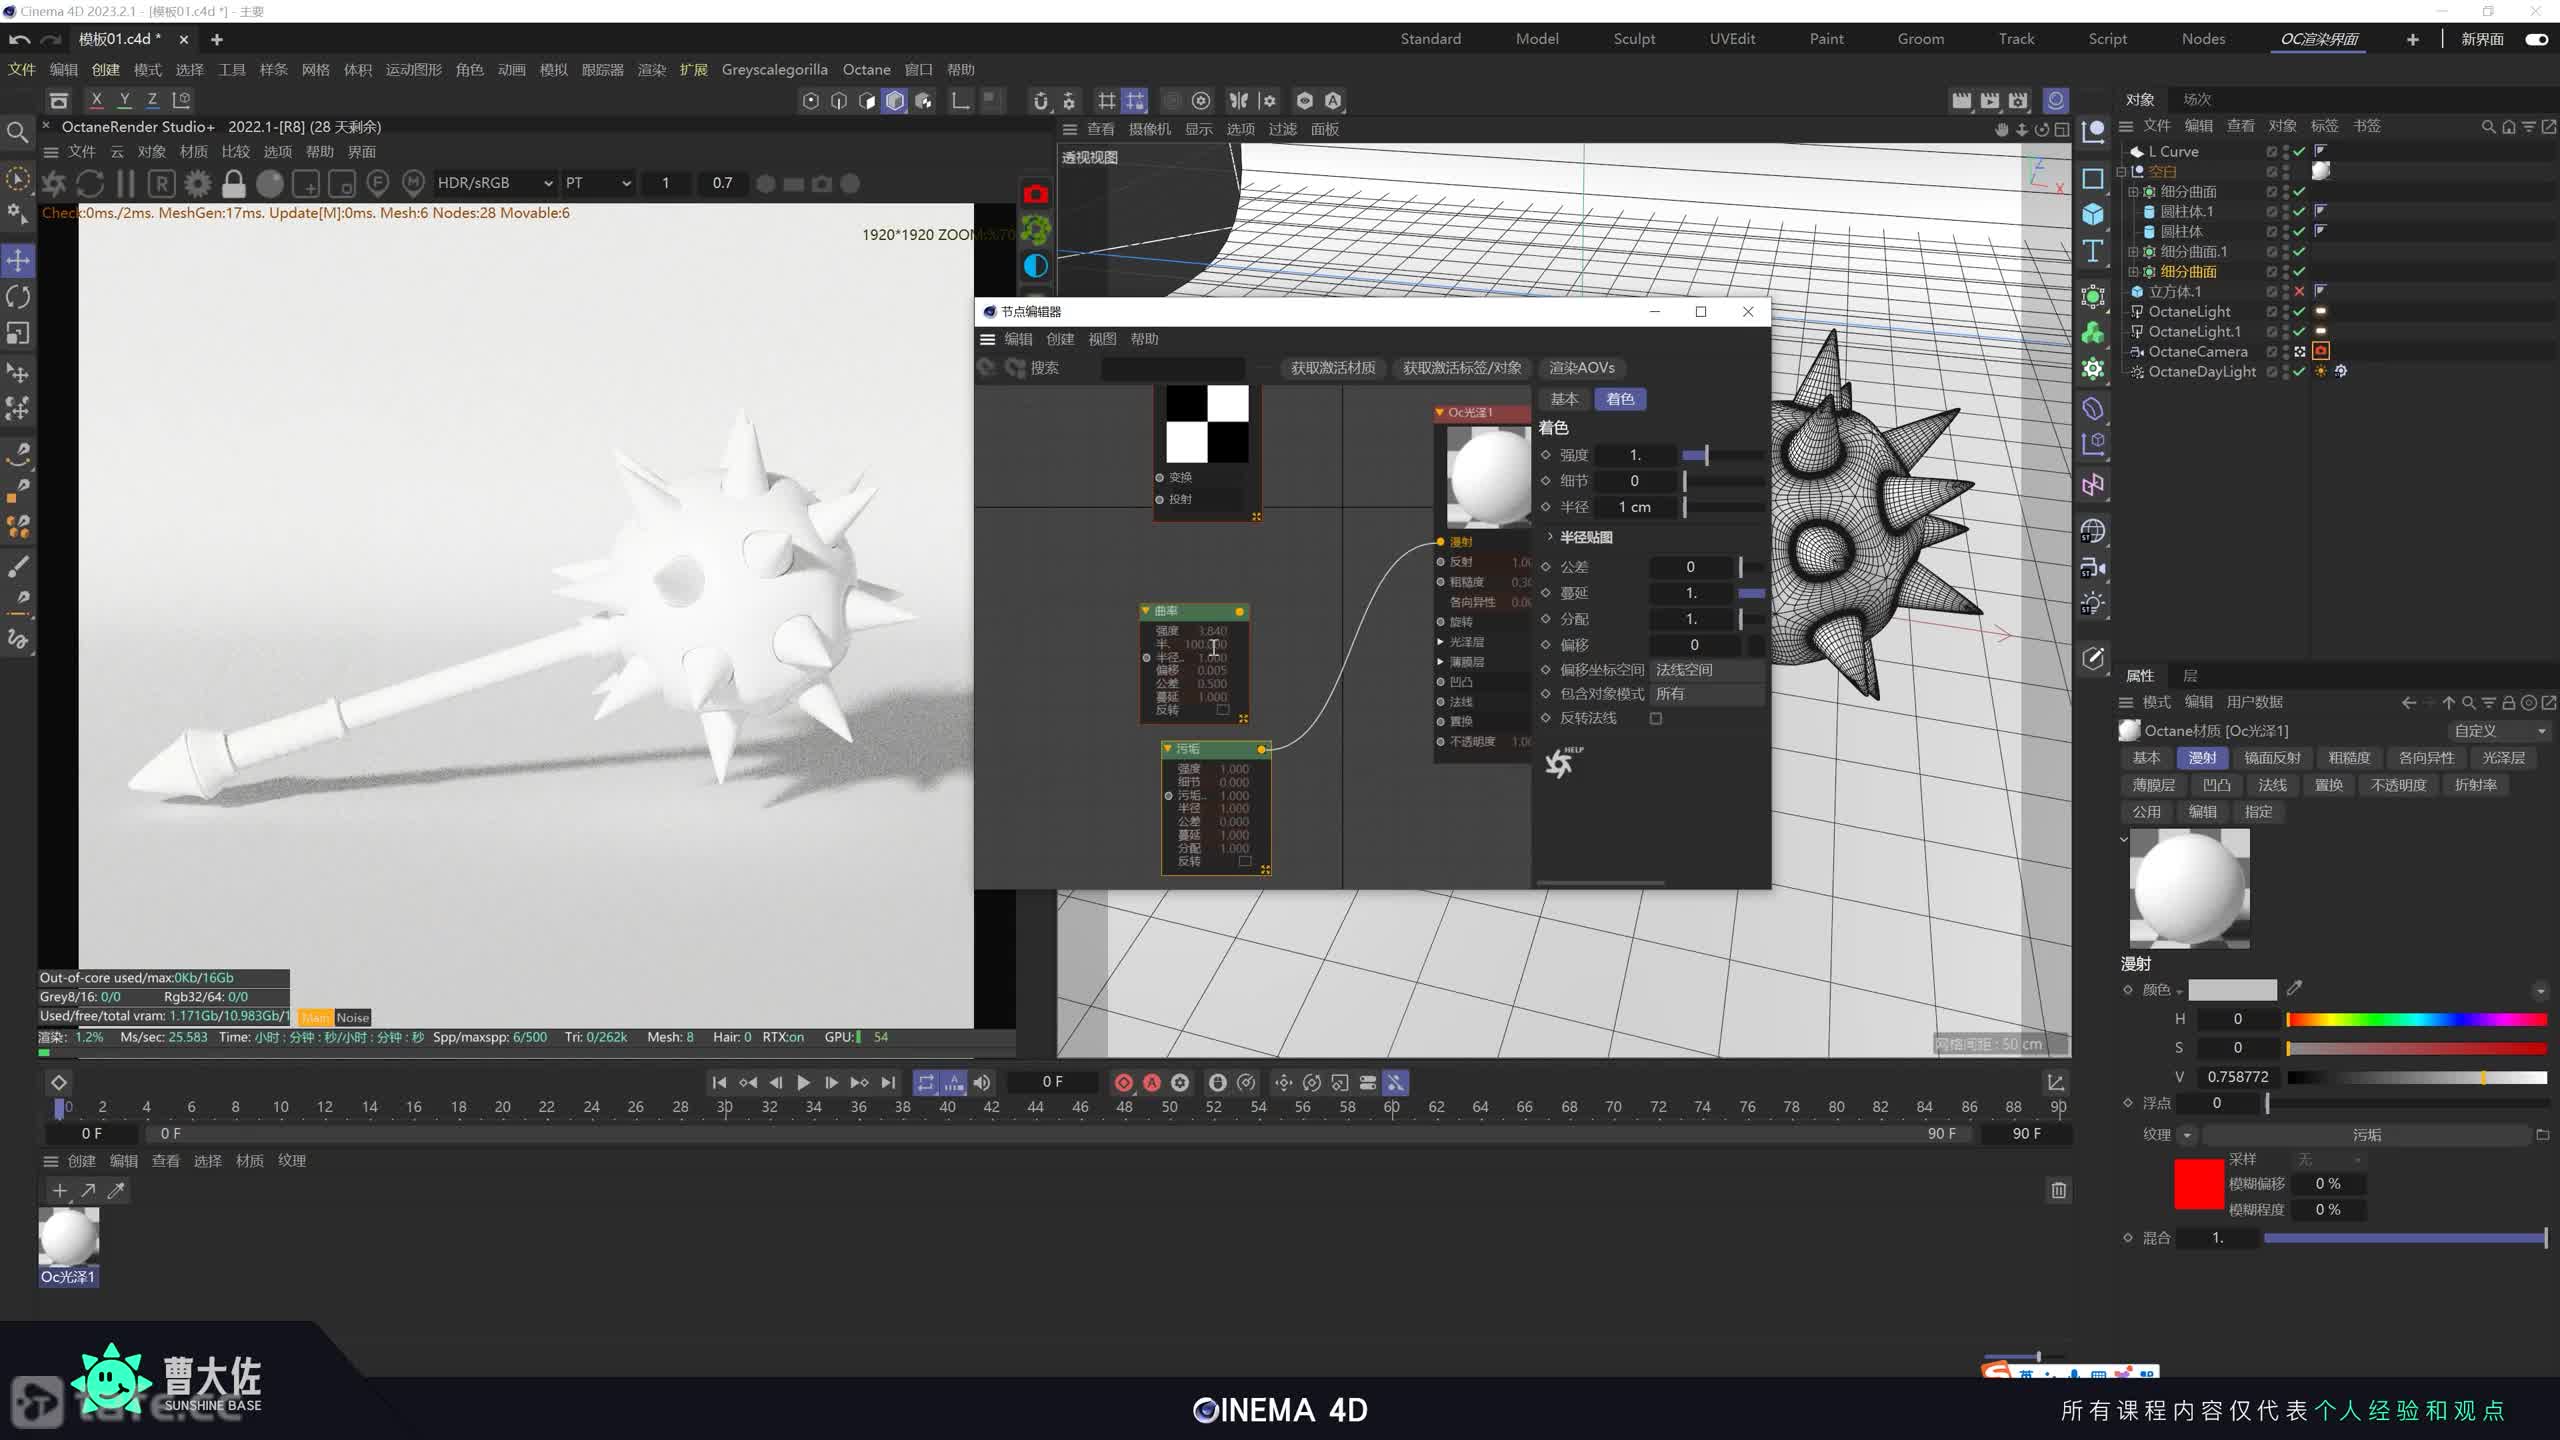Click the 渲染AOVs button
Screen dimensions: 2560x1440
pos(1581,368)
